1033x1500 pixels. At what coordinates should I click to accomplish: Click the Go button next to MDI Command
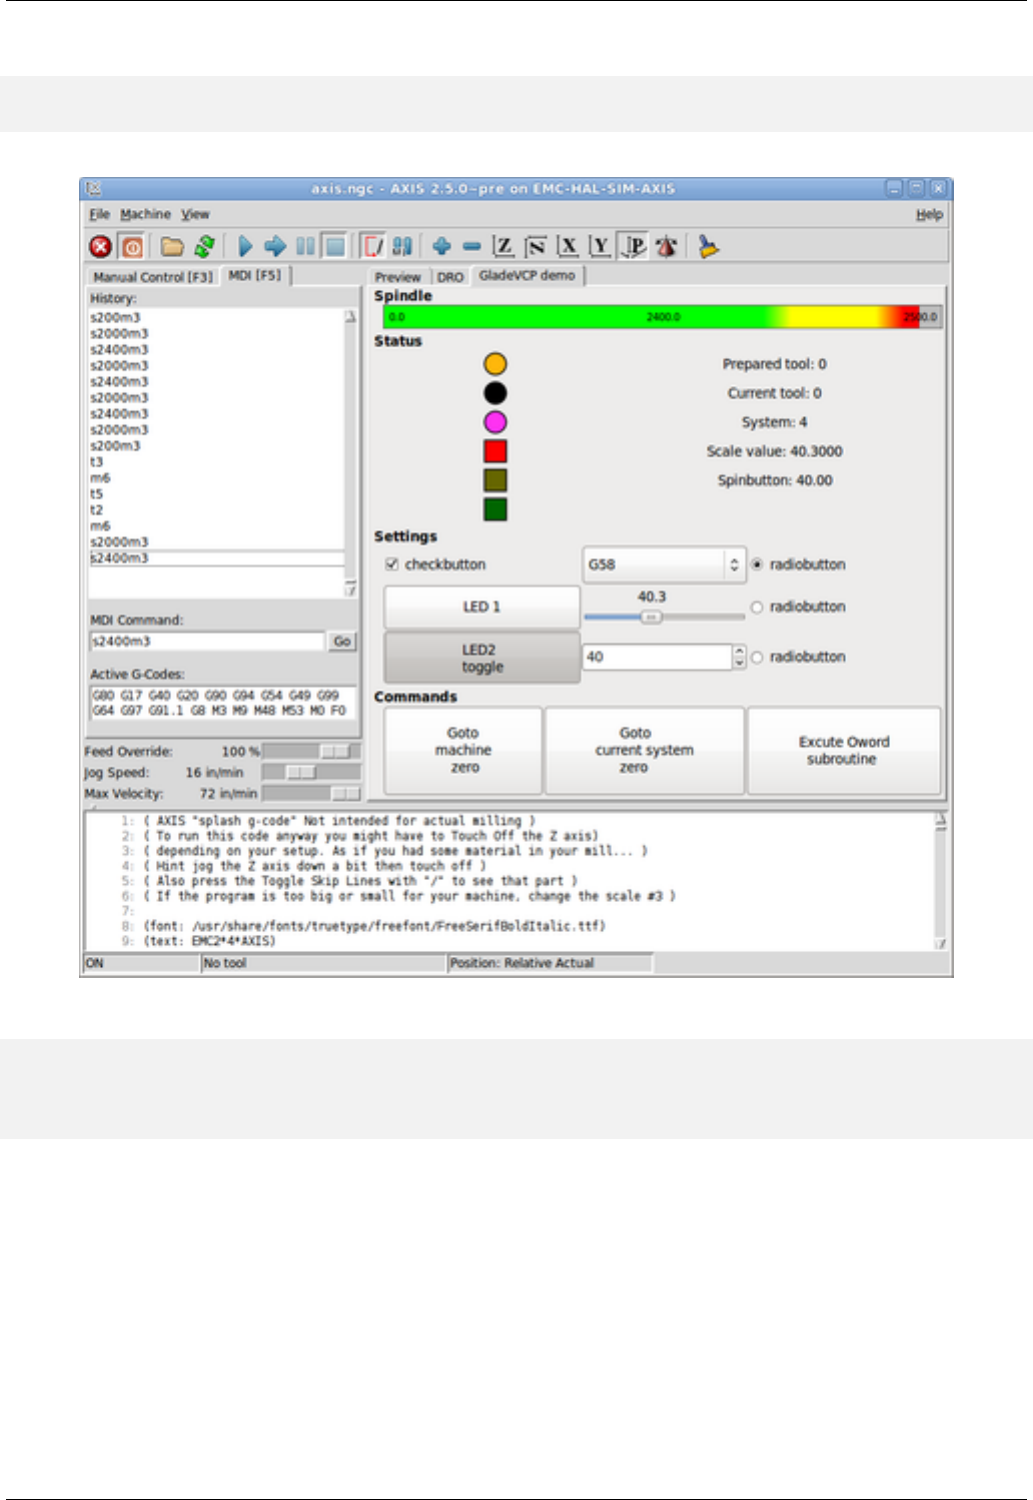[342, 641]
